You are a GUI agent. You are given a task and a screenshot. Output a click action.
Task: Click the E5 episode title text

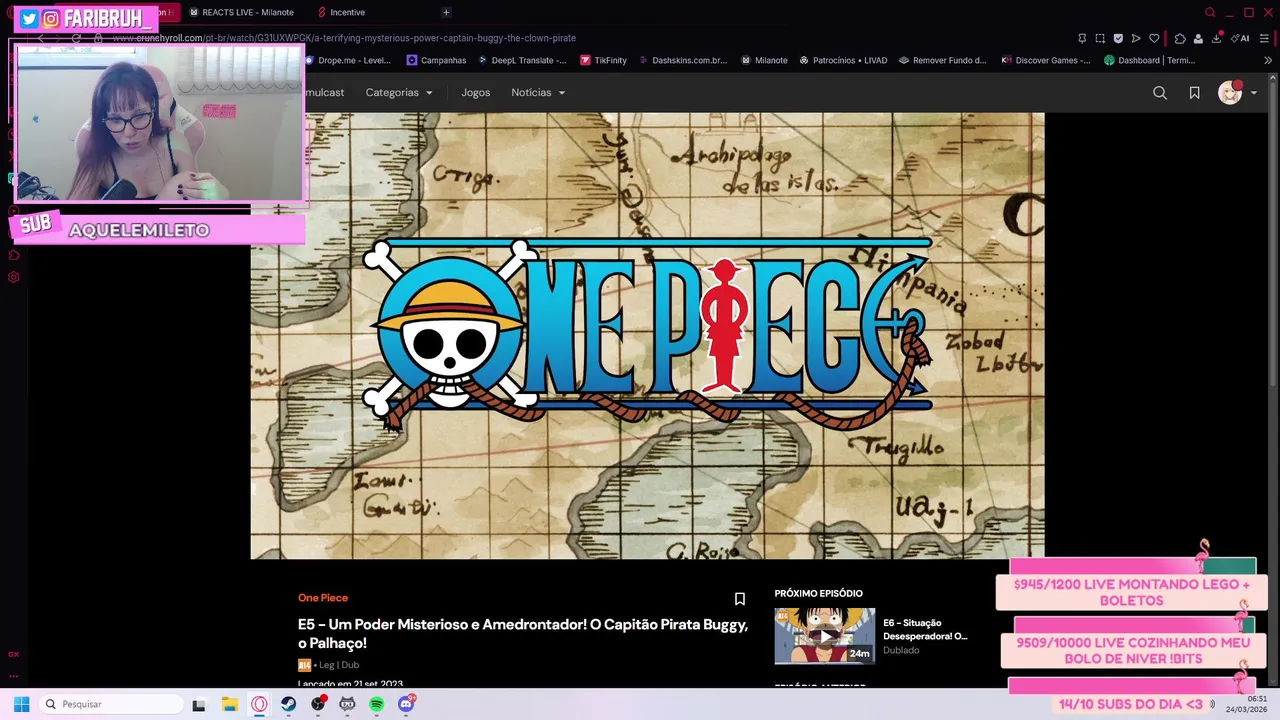tap(523, 633)
